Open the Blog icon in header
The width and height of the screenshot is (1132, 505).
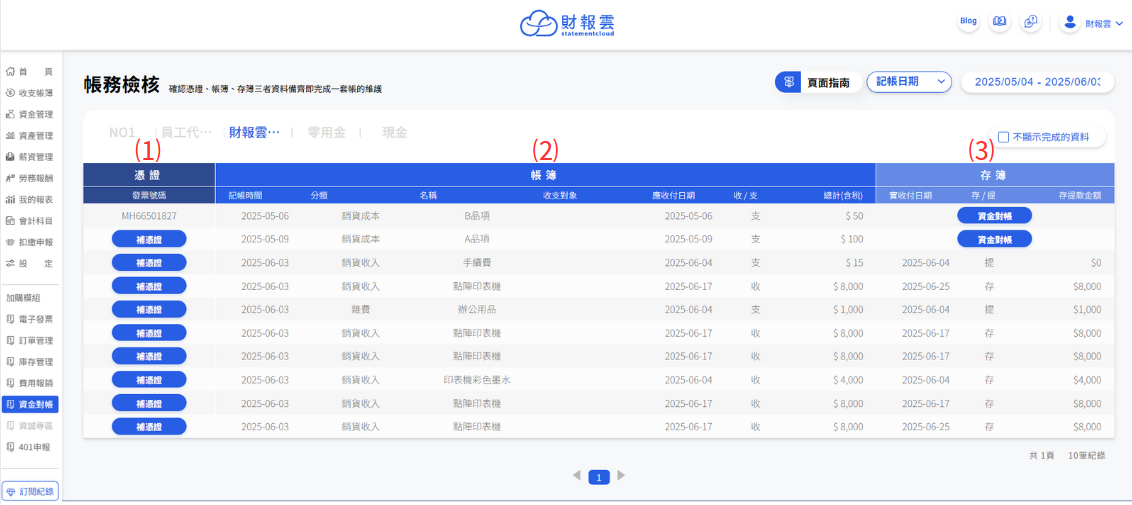point(968,22)
